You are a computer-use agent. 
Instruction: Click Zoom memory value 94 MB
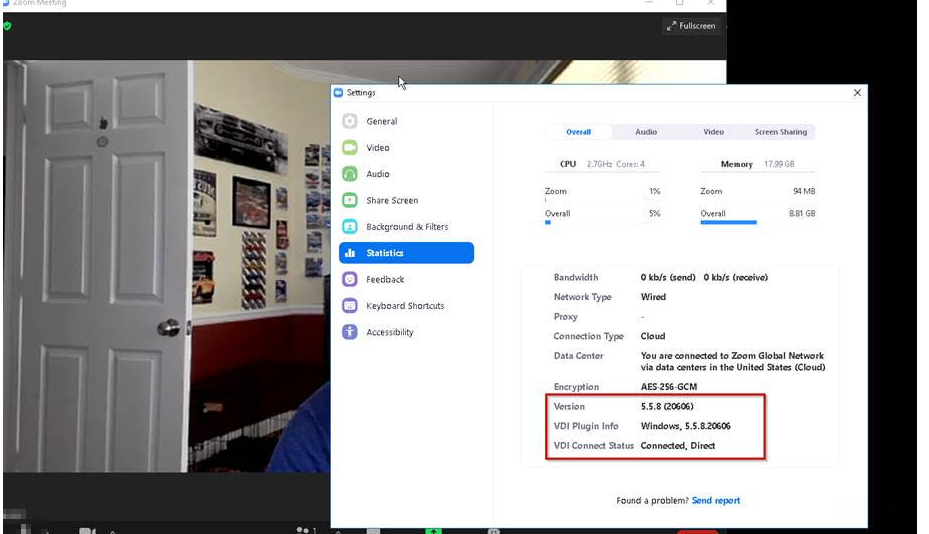pos(804,191)
